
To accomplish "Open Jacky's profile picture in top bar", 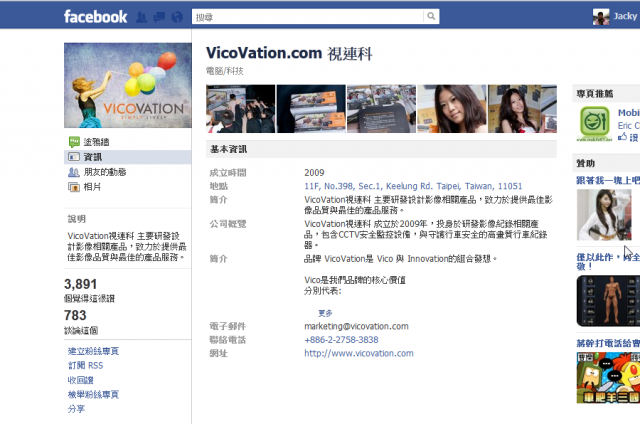I will coord(601,17).
